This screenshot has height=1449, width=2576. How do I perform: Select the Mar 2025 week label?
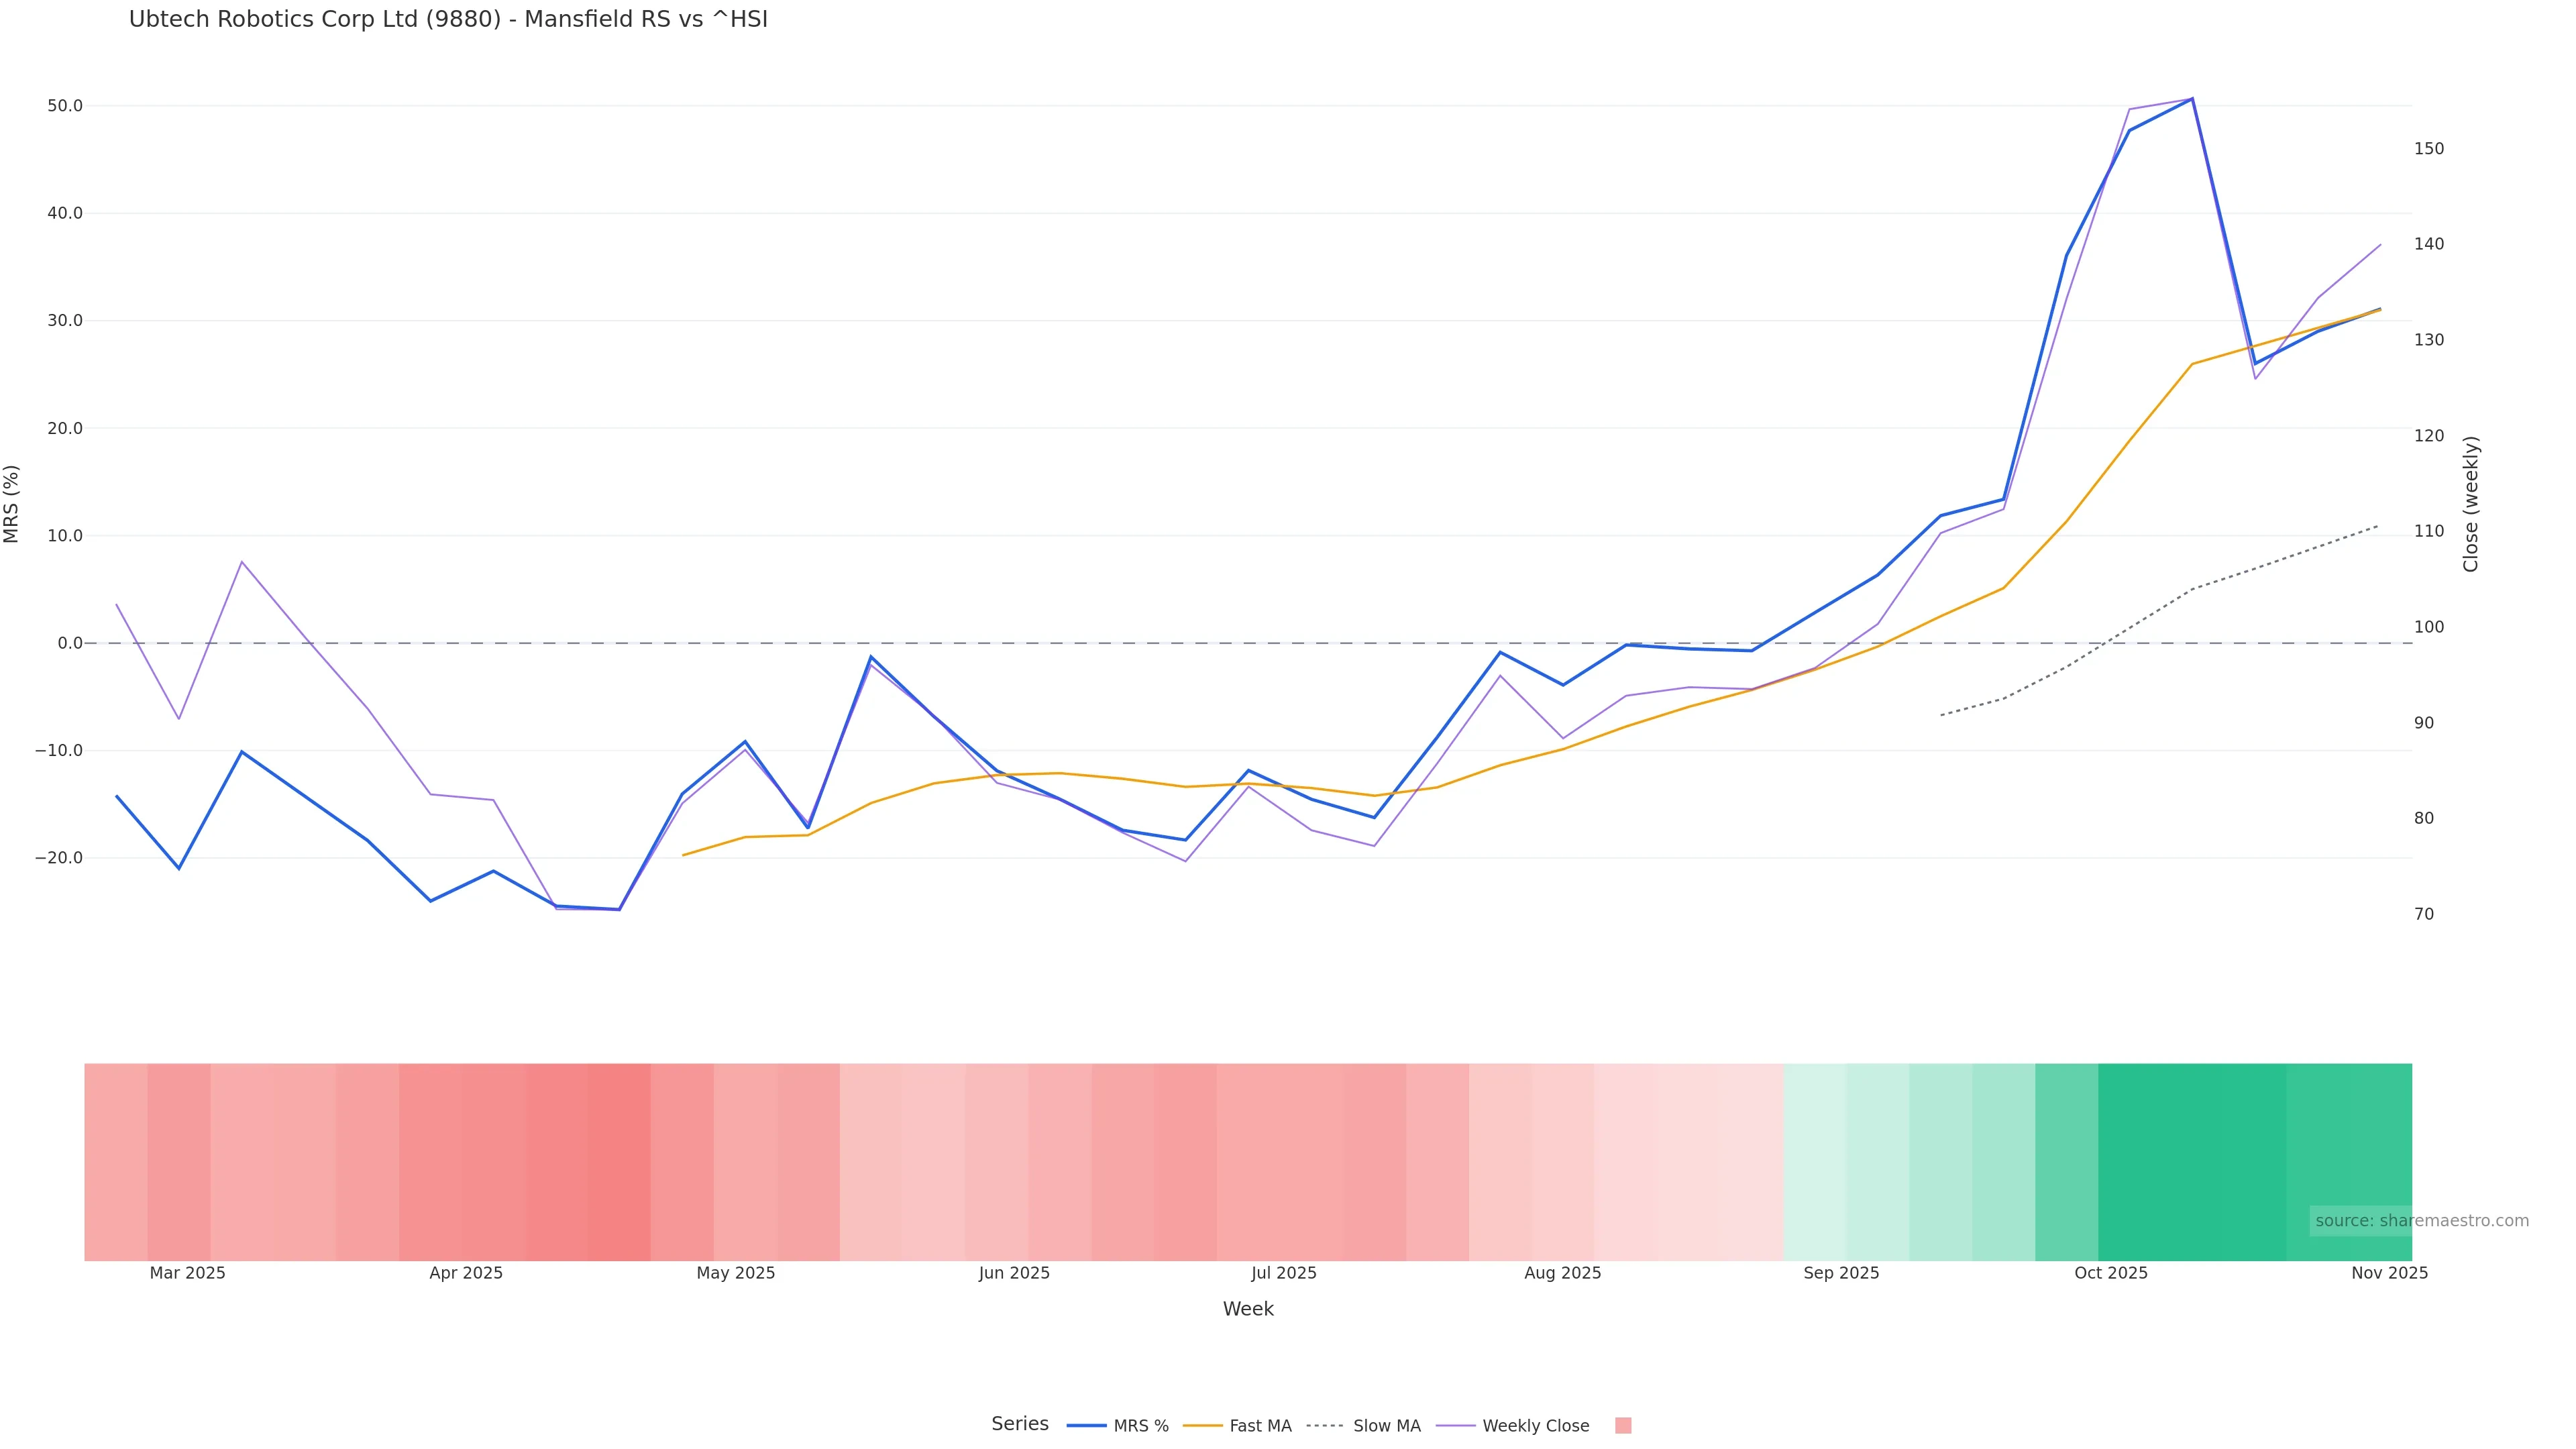[187, 1273]
